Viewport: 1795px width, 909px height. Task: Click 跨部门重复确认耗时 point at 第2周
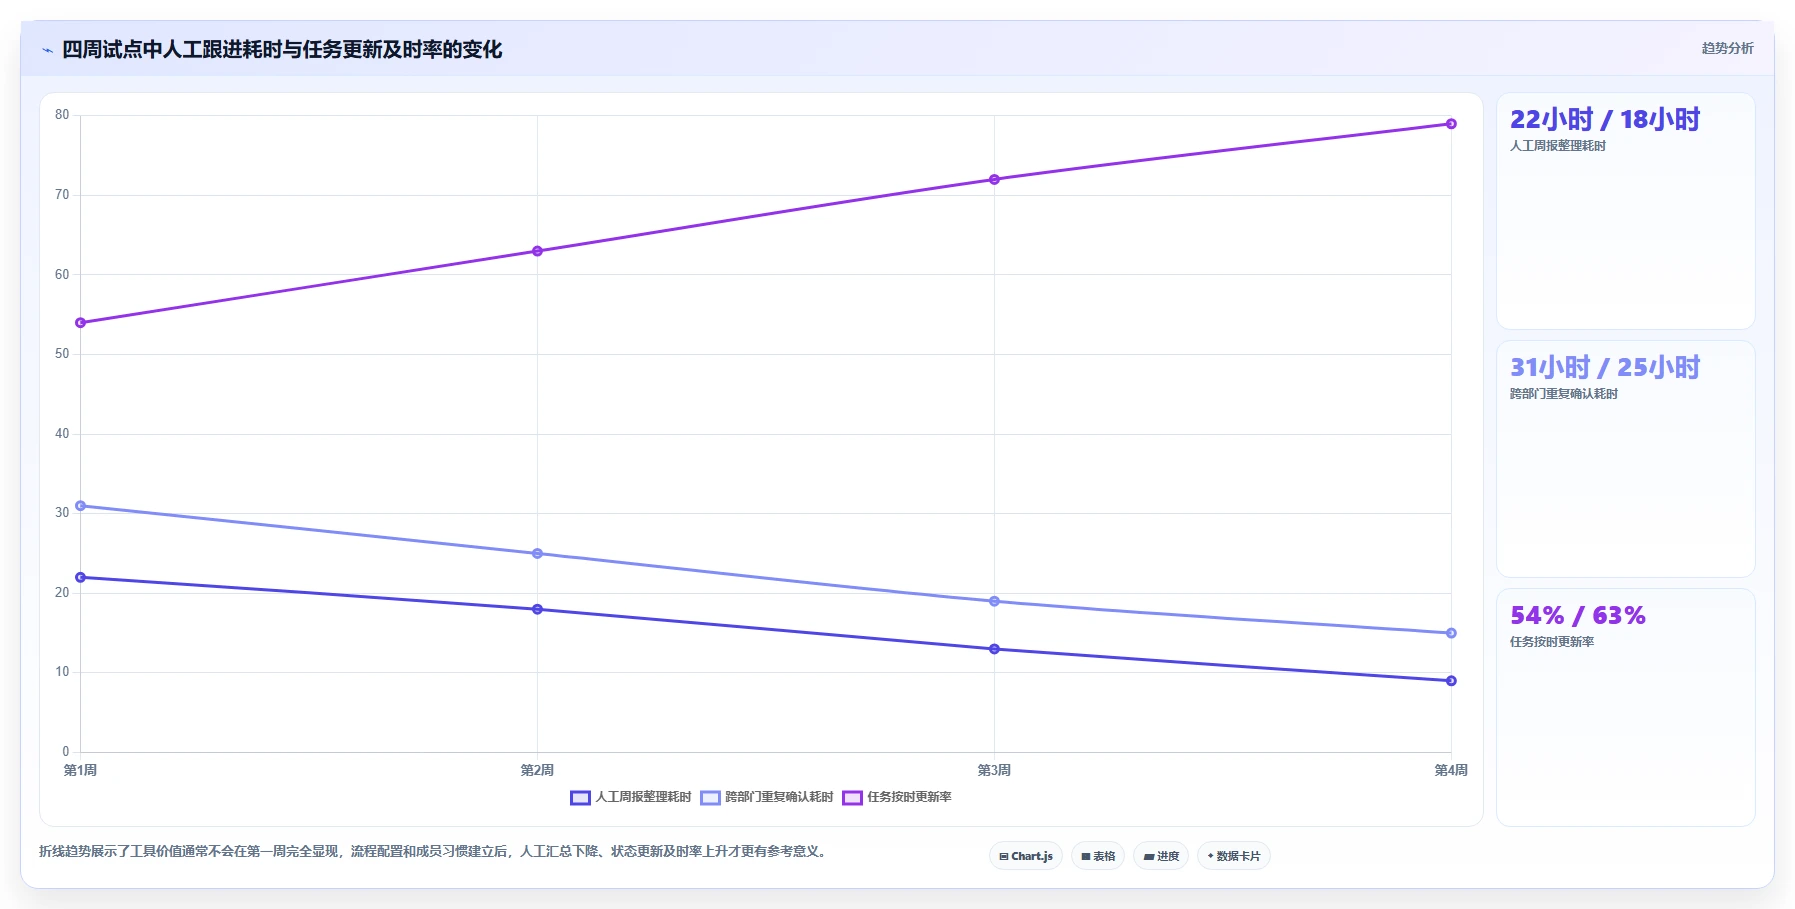tap(537, 554)
